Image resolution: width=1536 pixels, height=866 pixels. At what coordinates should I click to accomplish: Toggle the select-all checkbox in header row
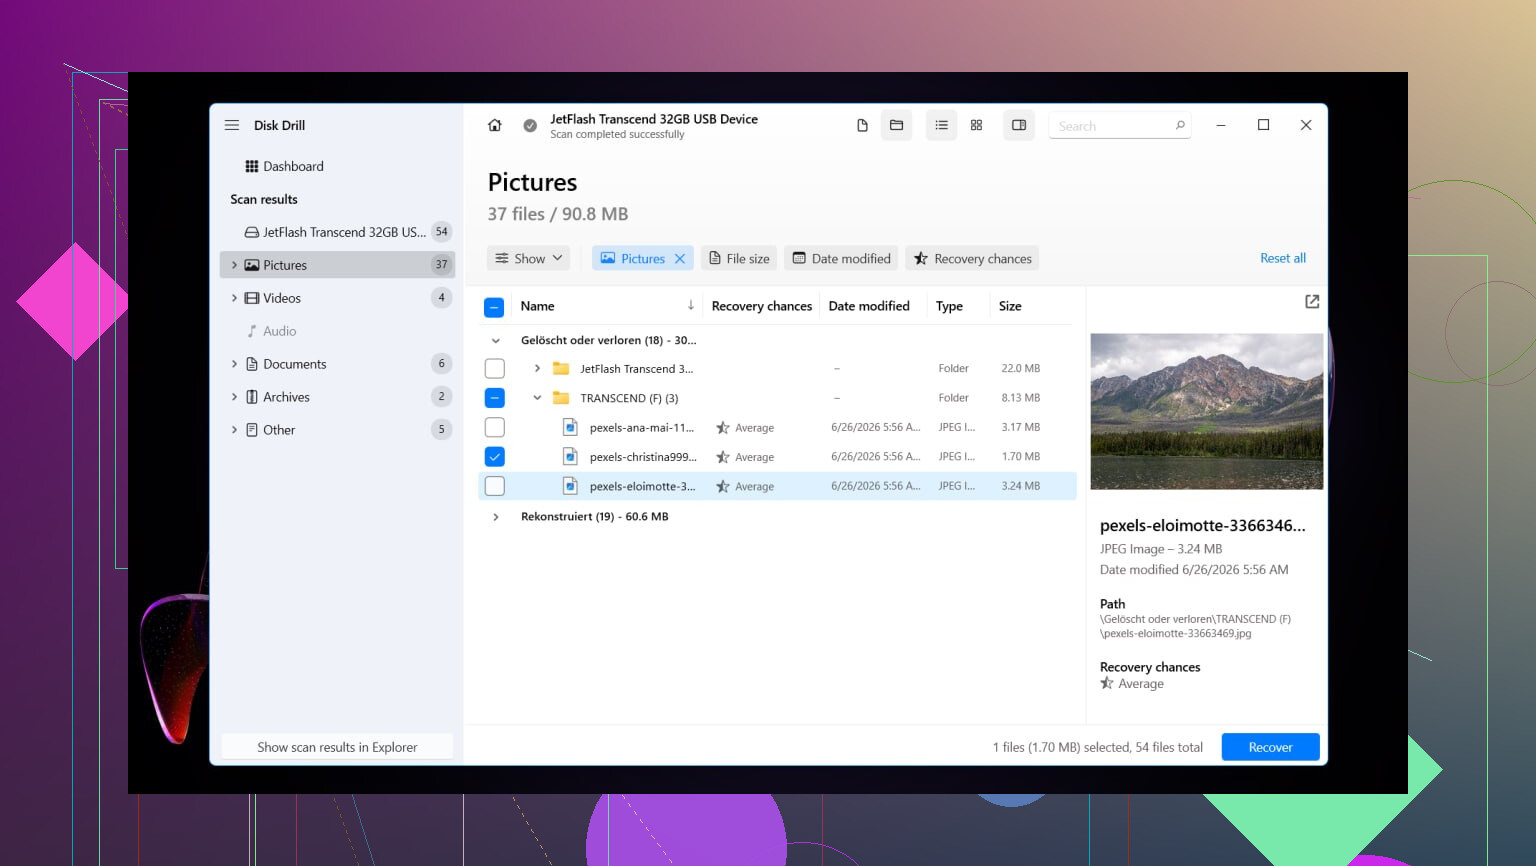pos(494,307)
